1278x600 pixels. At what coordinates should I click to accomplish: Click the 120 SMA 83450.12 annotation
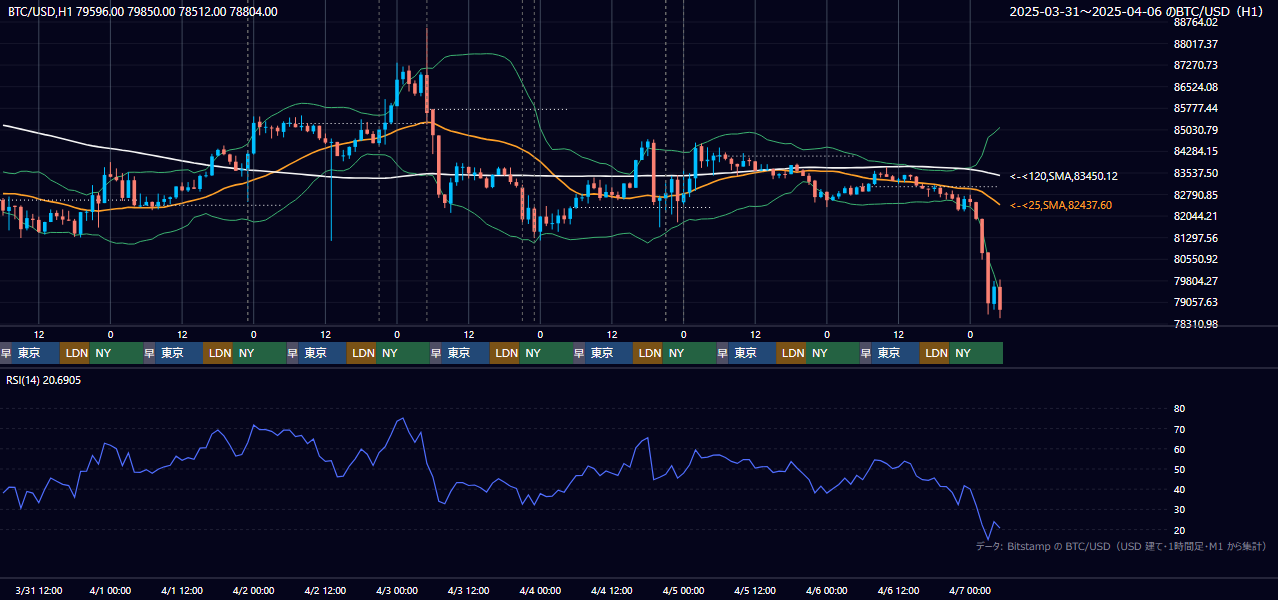(1063, 176)
